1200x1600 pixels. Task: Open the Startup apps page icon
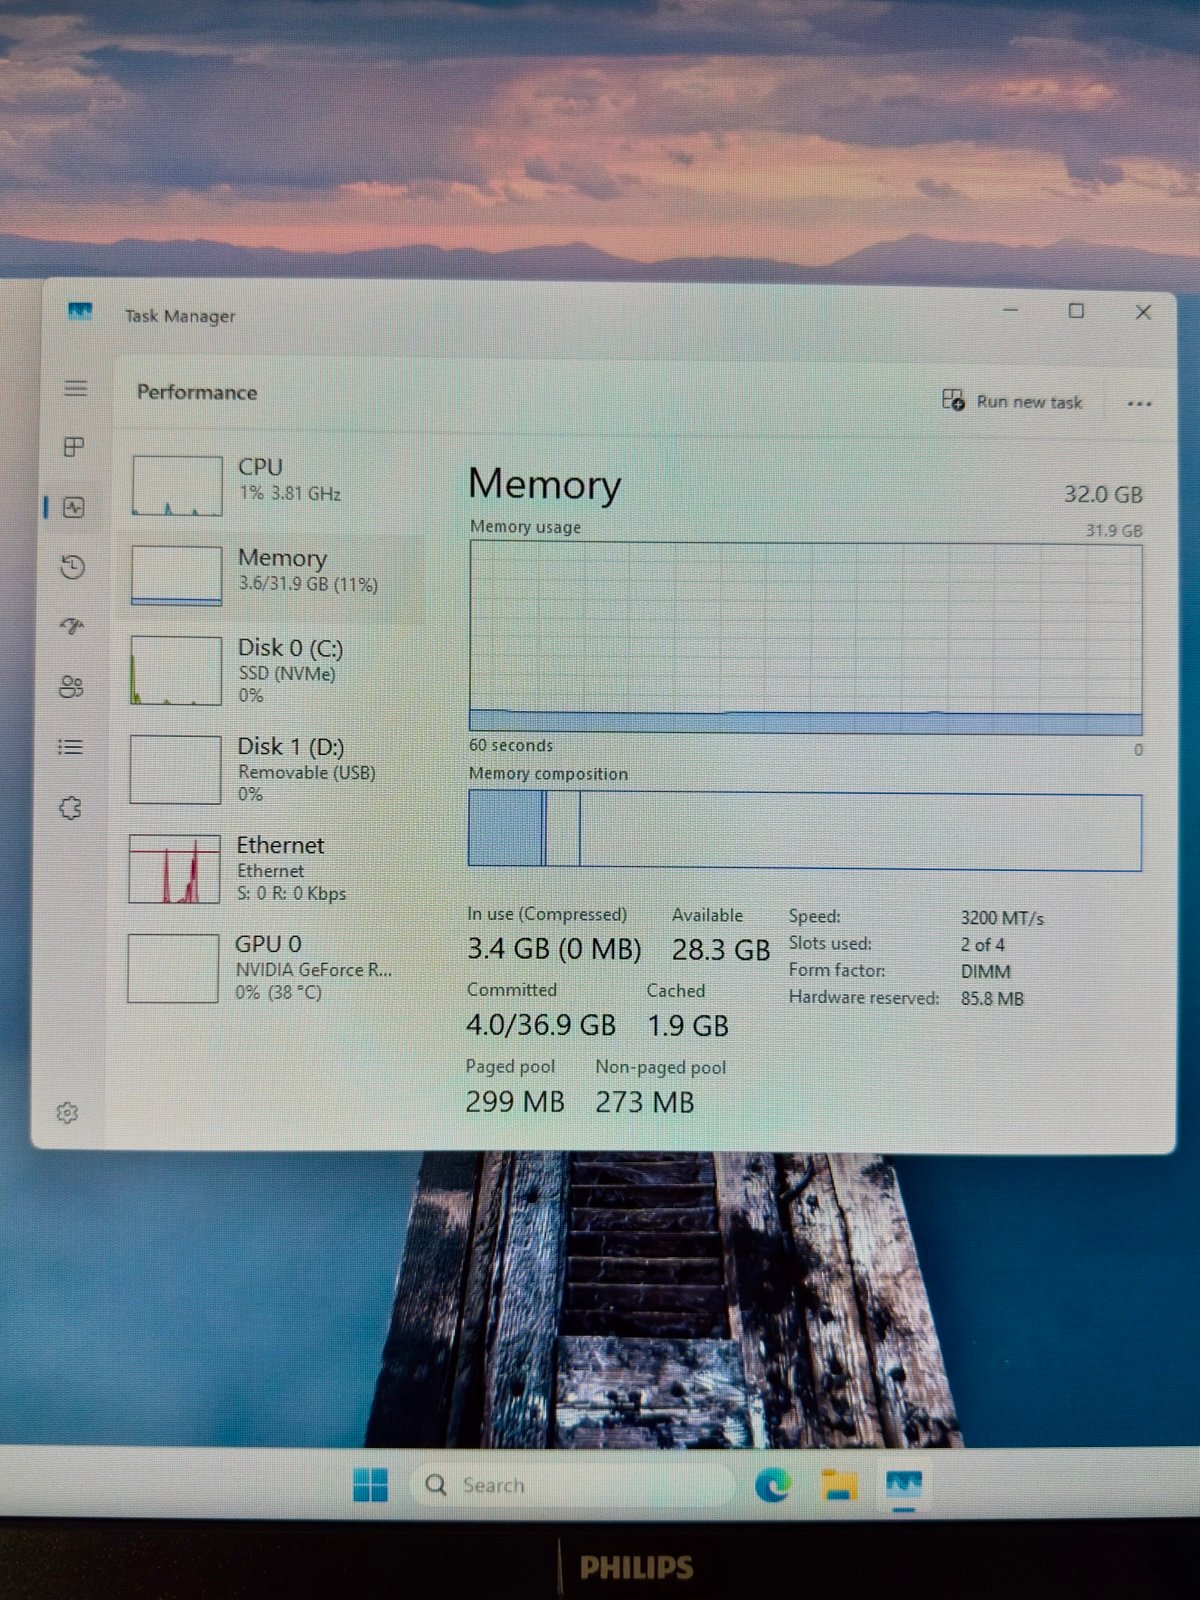point(72,627)
